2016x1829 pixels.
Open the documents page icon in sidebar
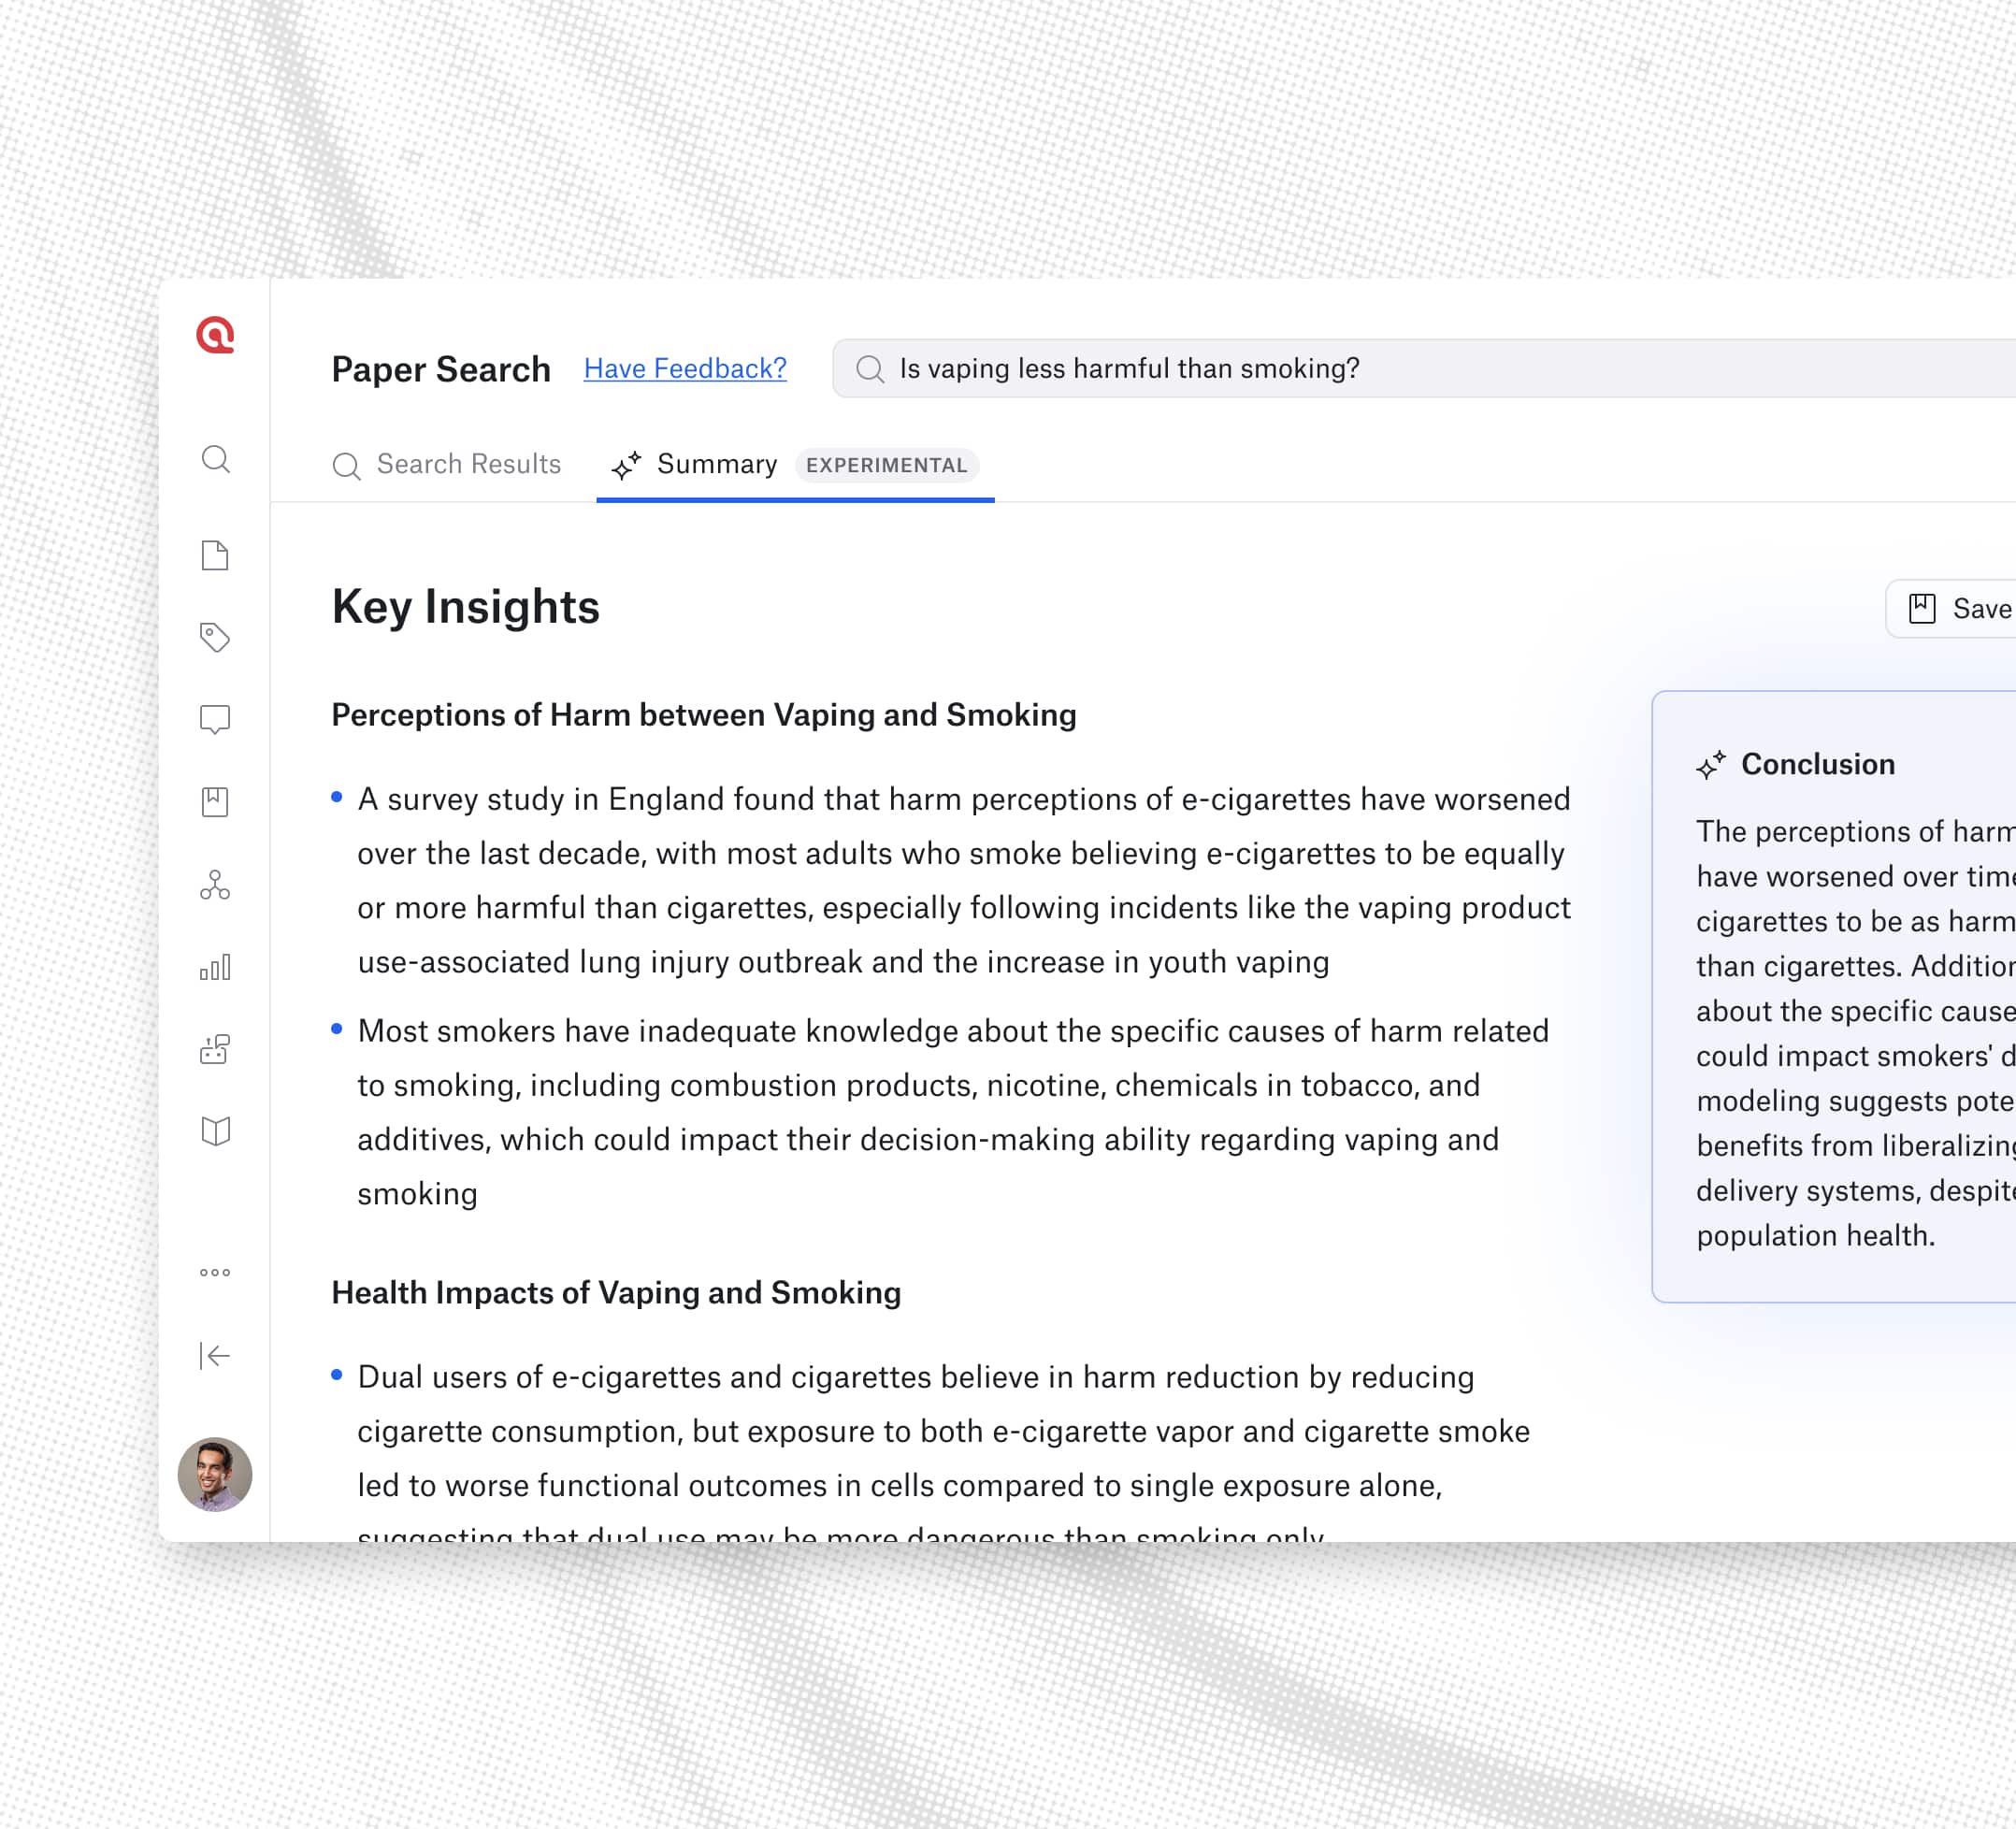215,555
